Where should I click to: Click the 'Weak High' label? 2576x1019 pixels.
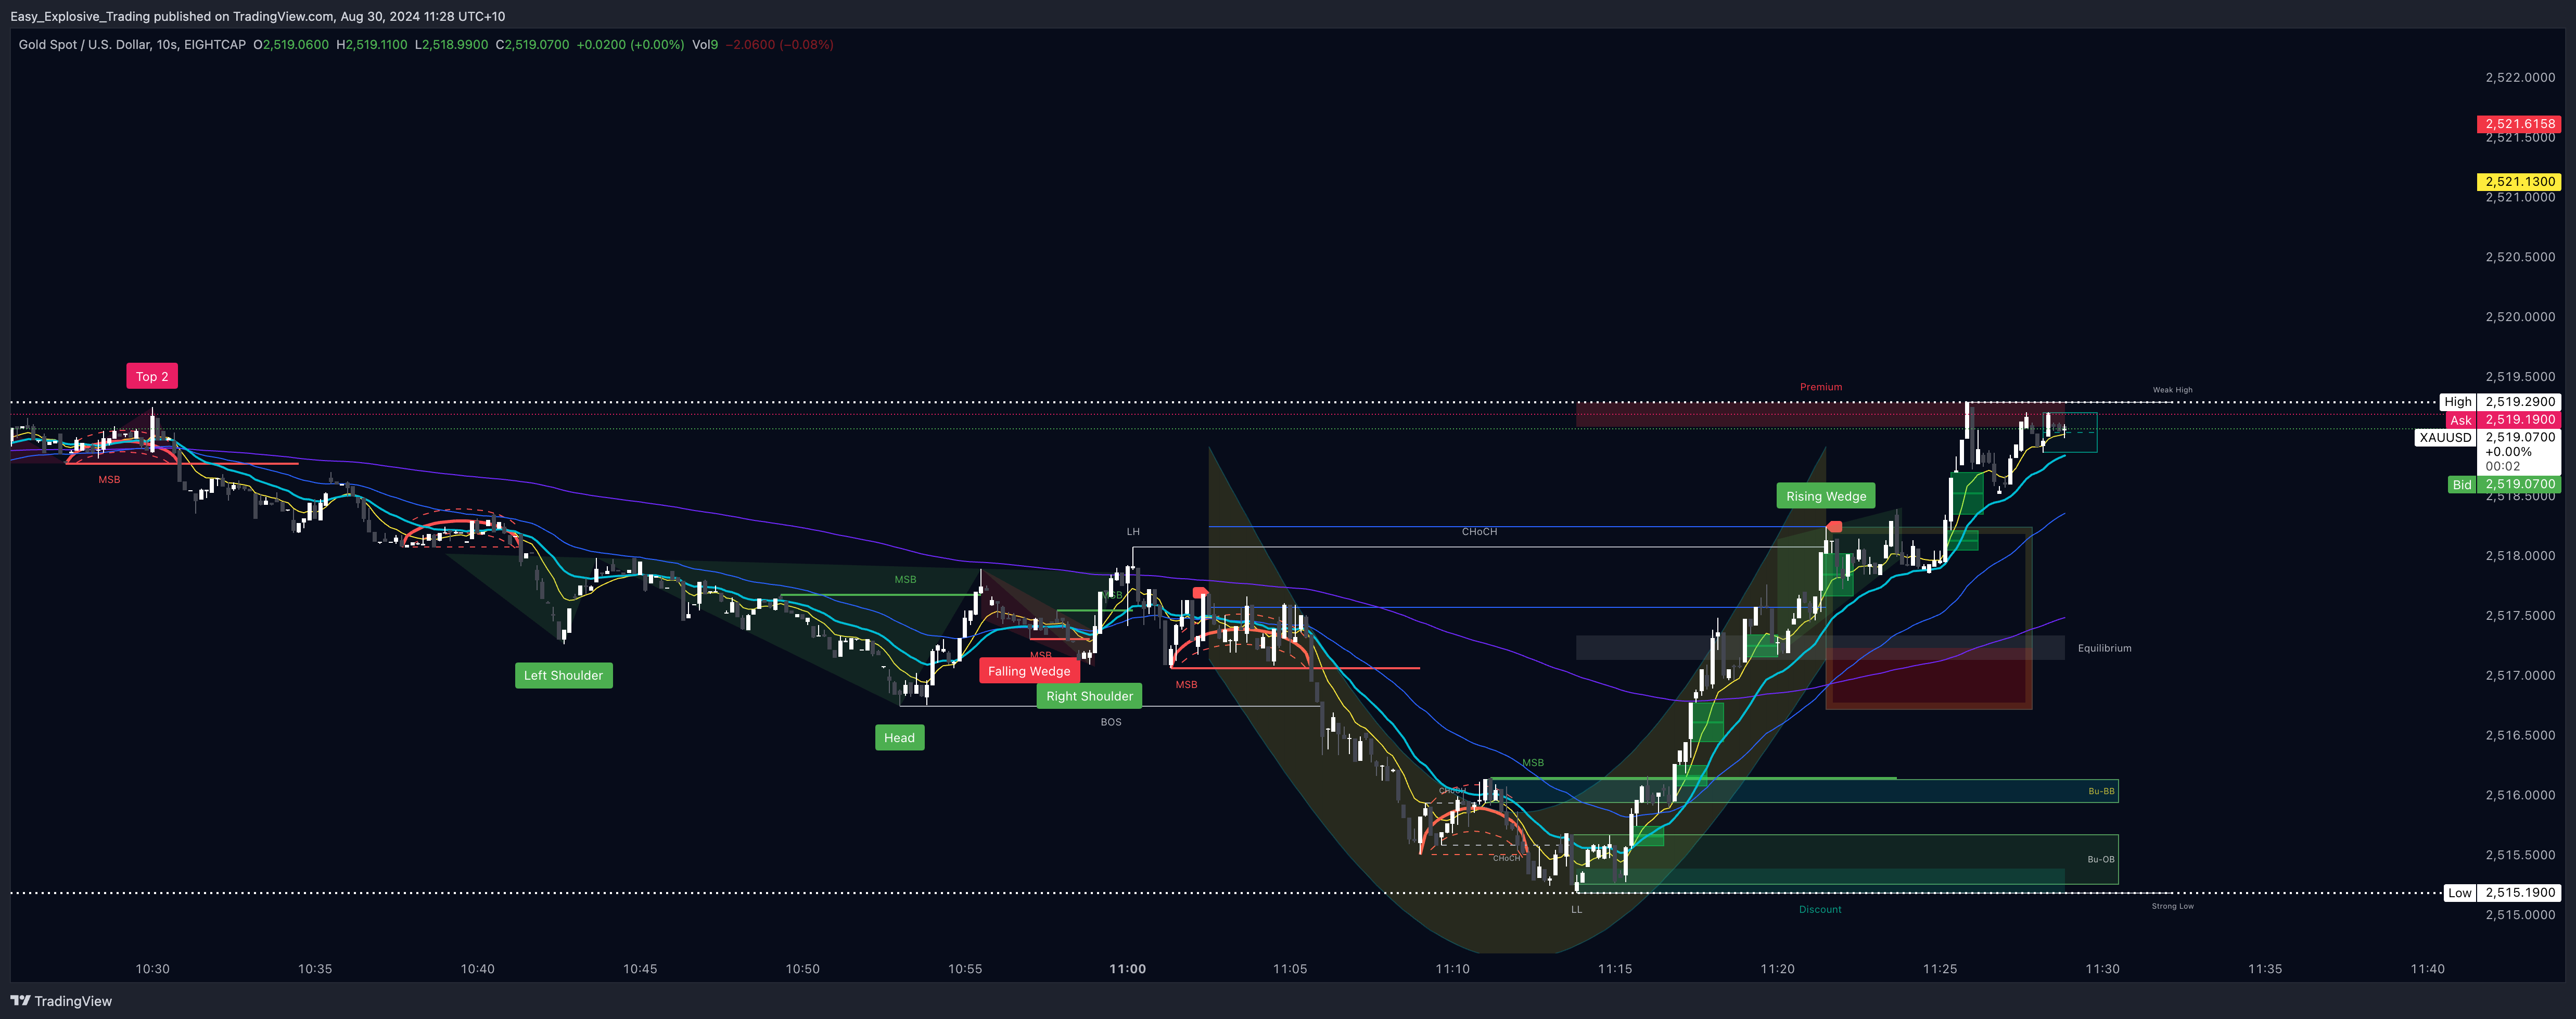pos(2172,390)
